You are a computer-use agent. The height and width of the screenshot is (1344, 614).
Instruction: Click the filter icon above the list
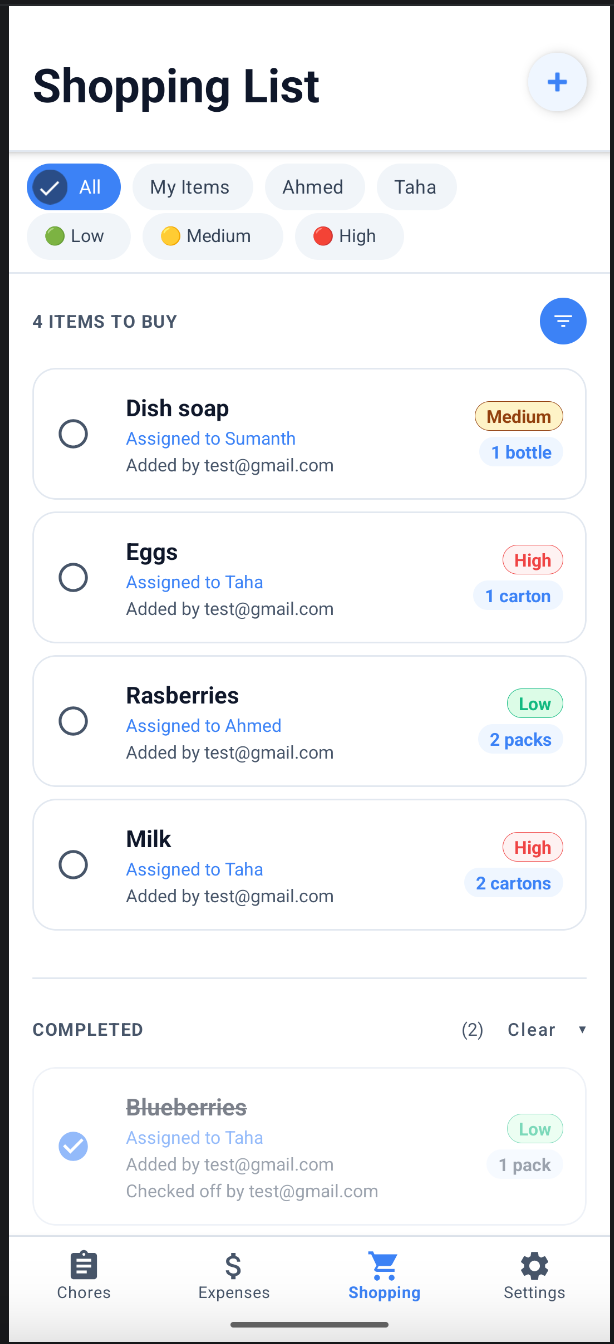coord(563,321)
